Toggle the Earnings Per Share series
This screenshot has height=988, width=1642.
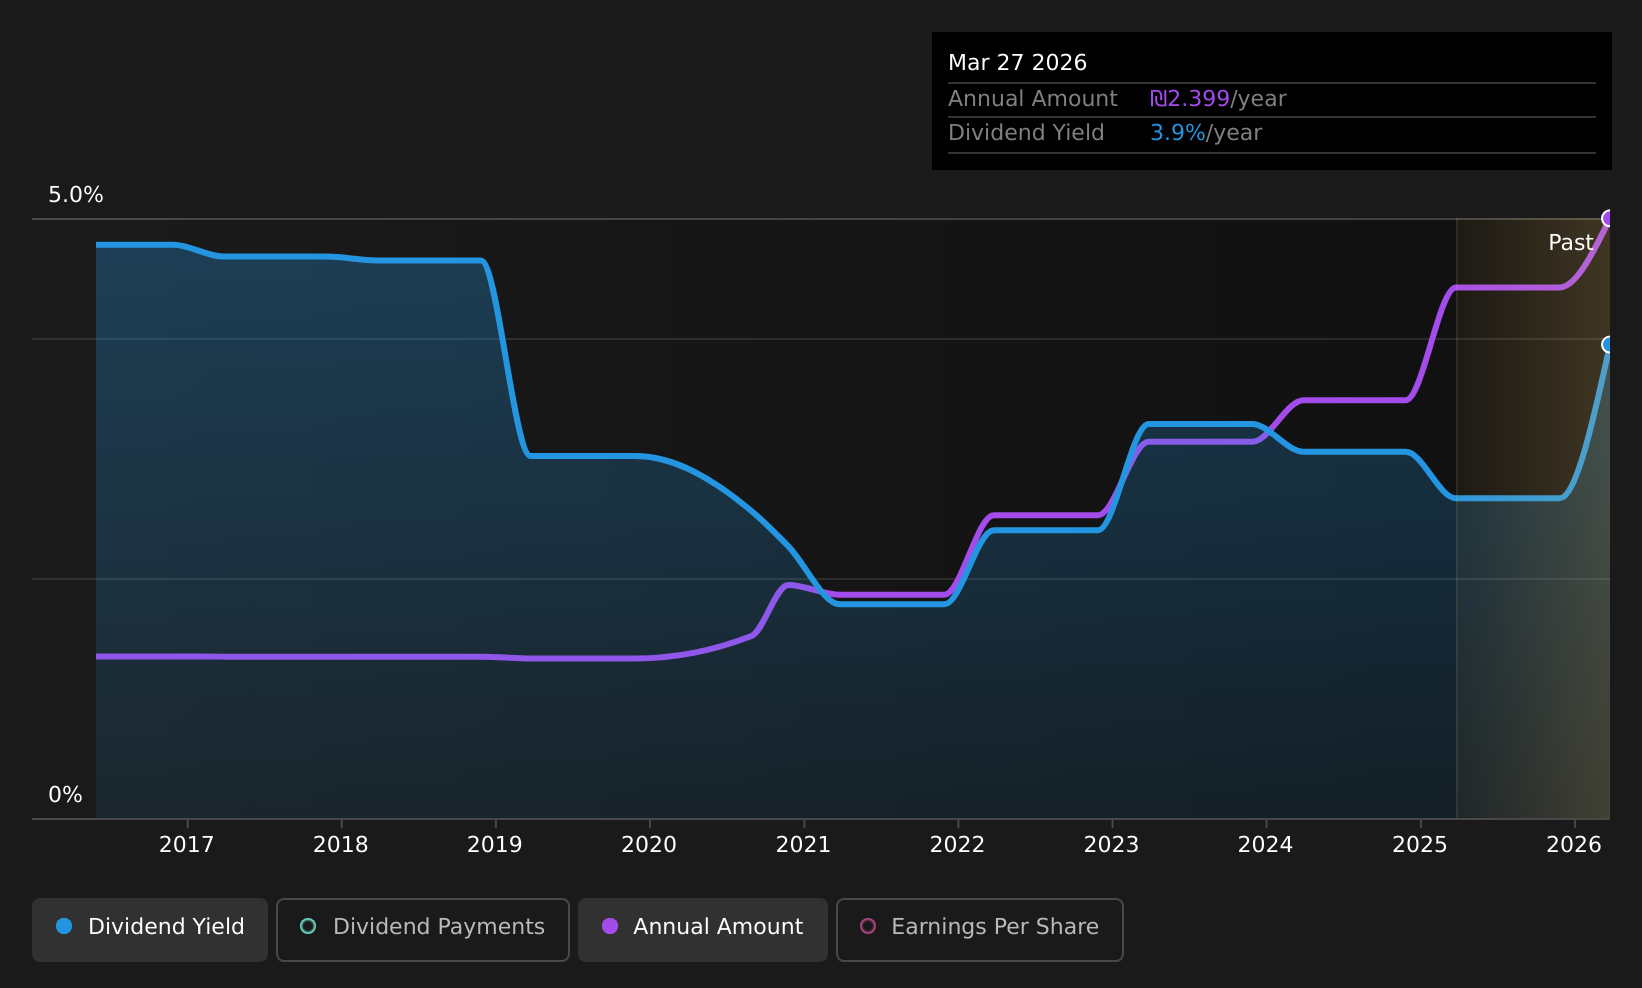click(x=979, y=928)
